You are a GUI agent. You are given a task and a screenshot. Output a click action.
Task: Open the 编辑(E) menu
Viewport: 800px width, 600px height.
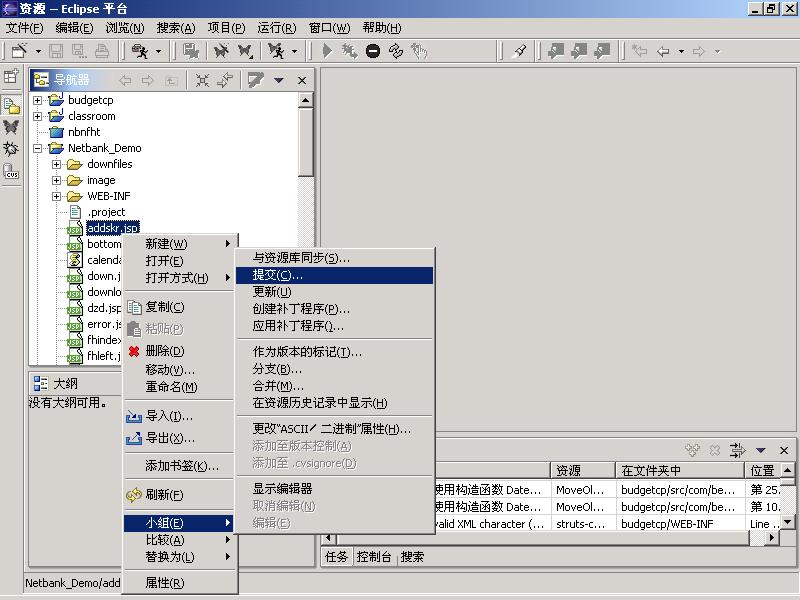[74, 28]
